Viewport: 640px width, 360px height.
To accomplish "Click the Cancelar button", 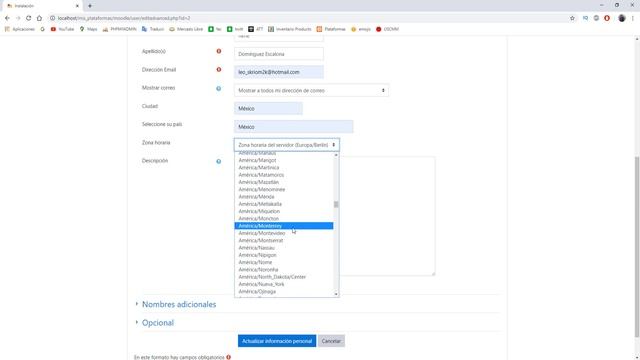I will pyautogui.click(x=331, y=341).
